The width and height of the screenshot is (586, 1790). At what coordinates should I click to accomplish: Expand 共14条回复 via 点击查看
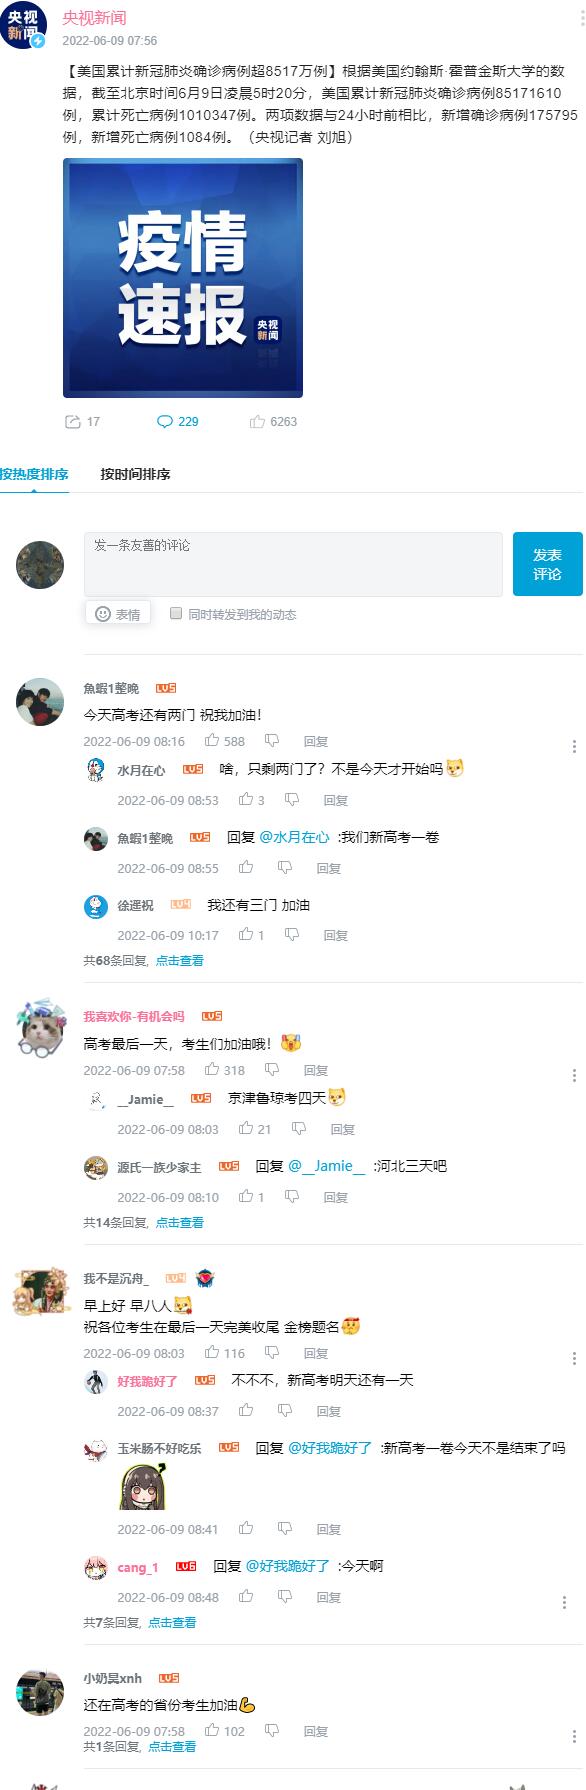[180, 1223]
